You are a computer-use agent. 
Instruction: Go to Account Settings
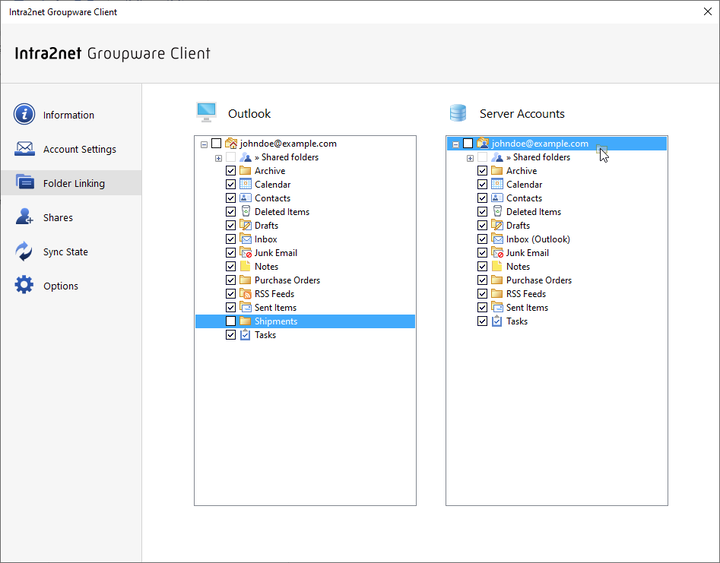click(71, 149)
